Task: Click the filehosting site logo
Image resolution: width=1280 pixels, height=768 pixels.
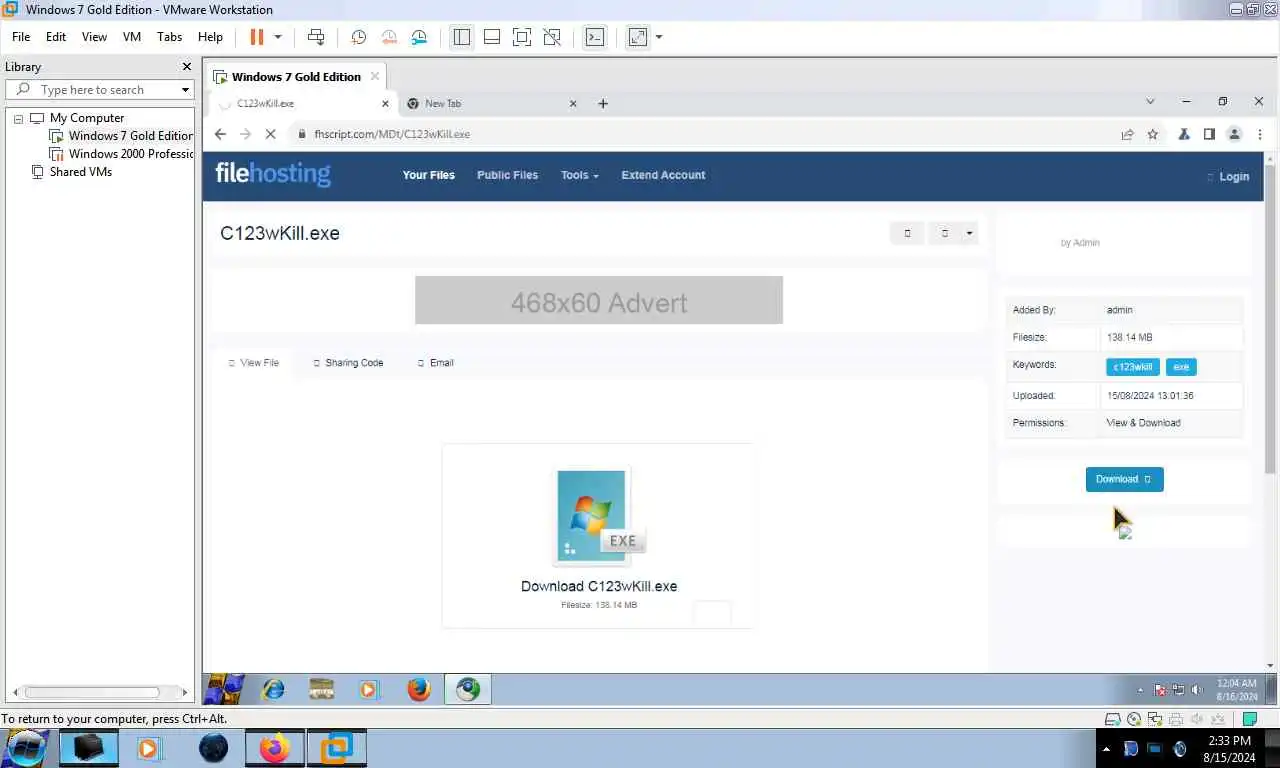Action: click(273, 174)
